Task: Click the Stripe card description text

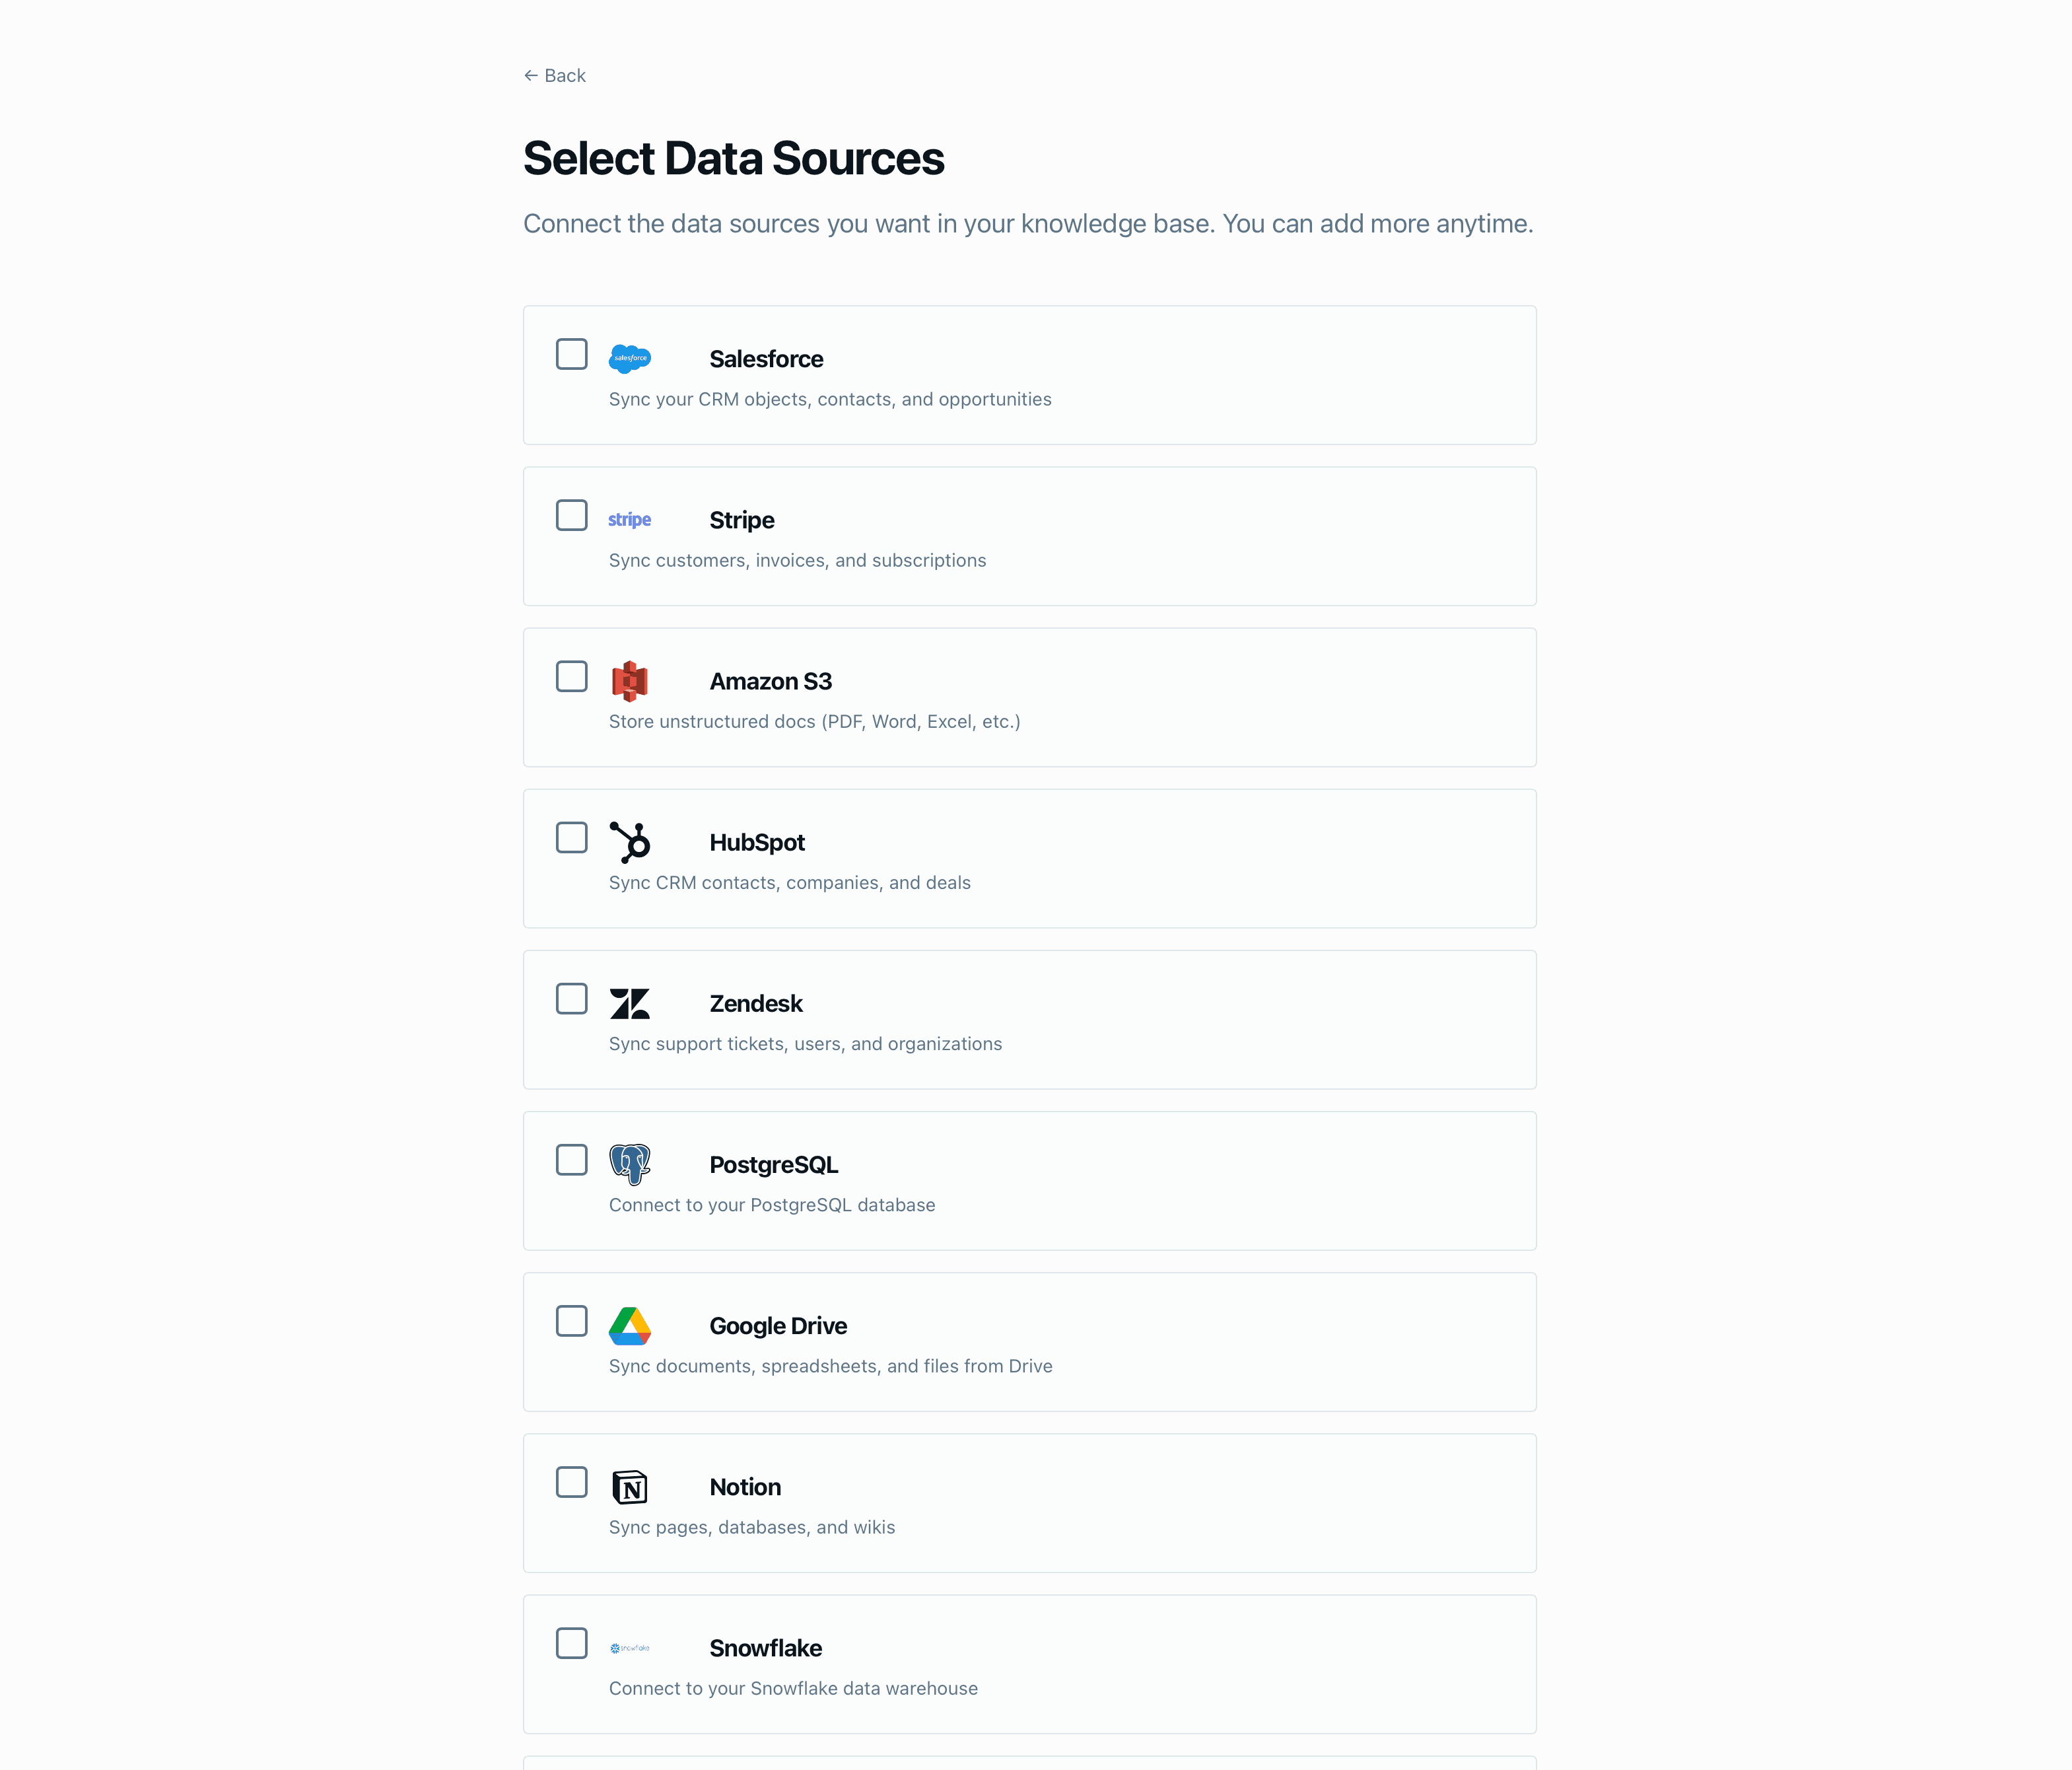Action: click(797, 560)
